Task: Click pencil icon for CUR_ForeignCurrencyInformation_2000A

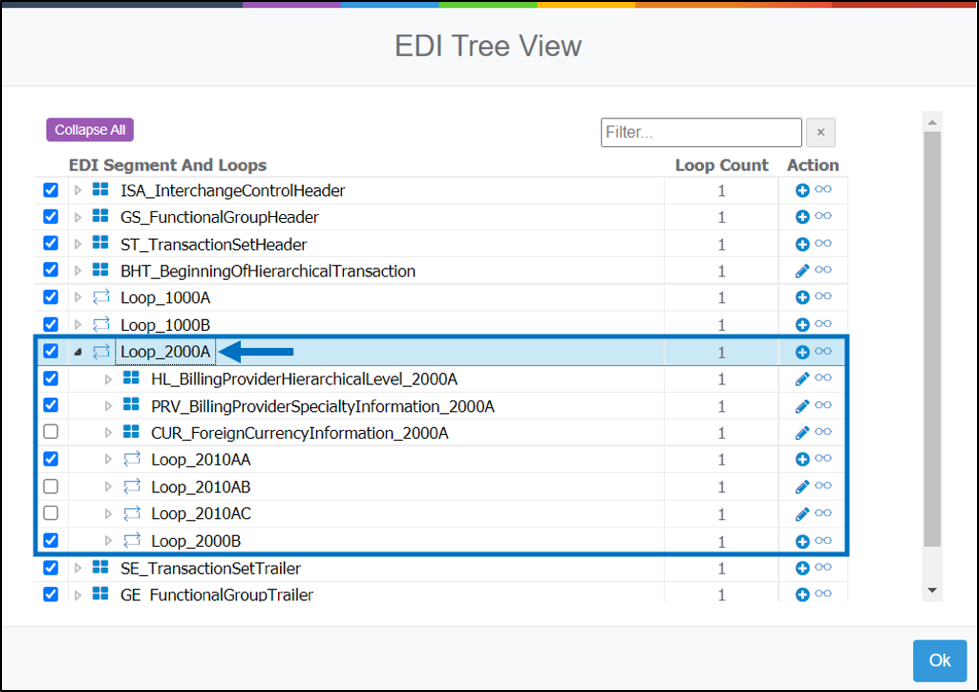Action: [802, 433]
